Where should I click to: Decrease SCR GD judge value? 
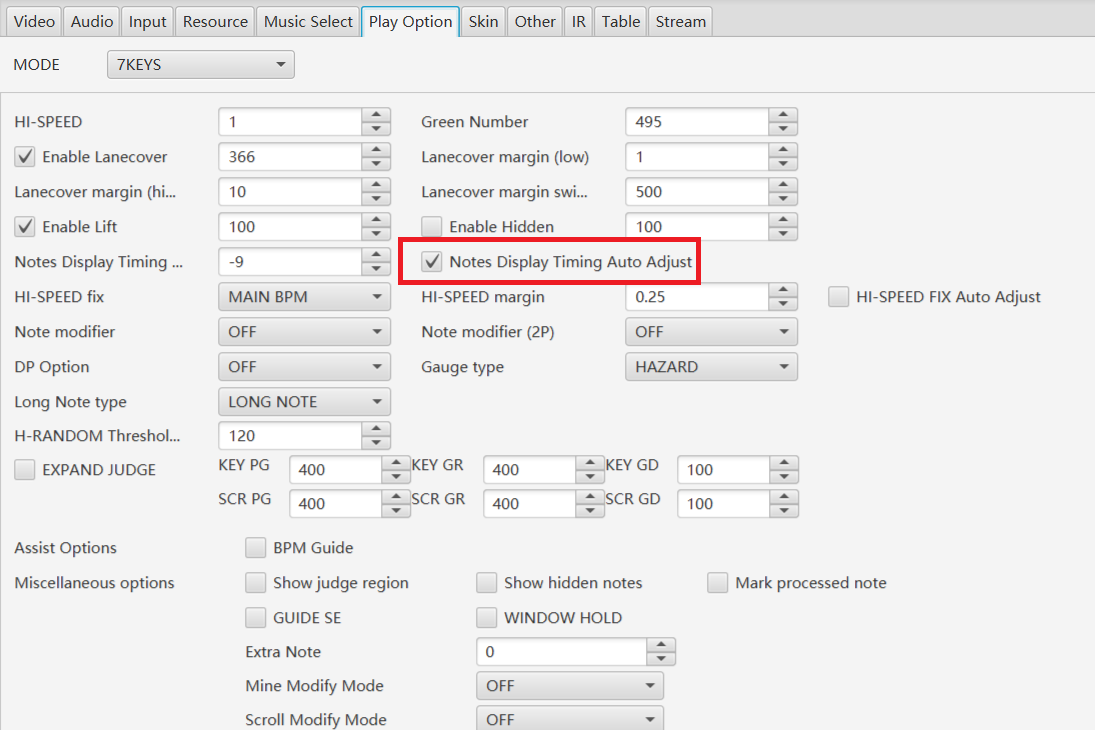(784, 511)
